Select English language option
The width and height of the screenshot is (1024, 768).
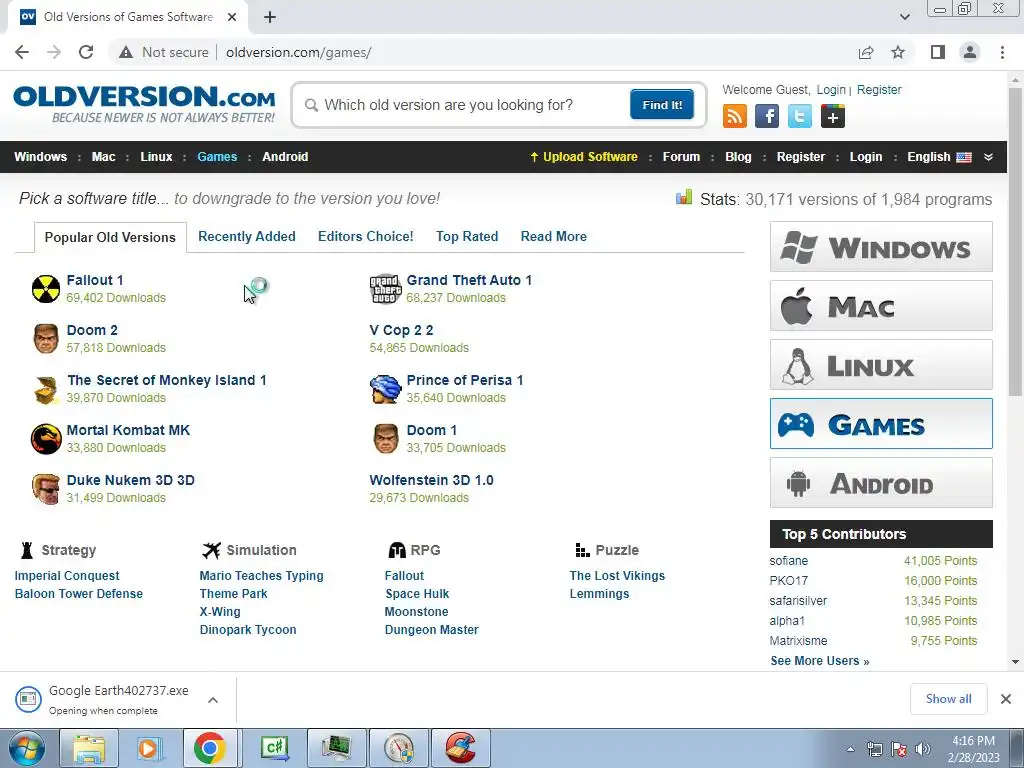(939, 157)
